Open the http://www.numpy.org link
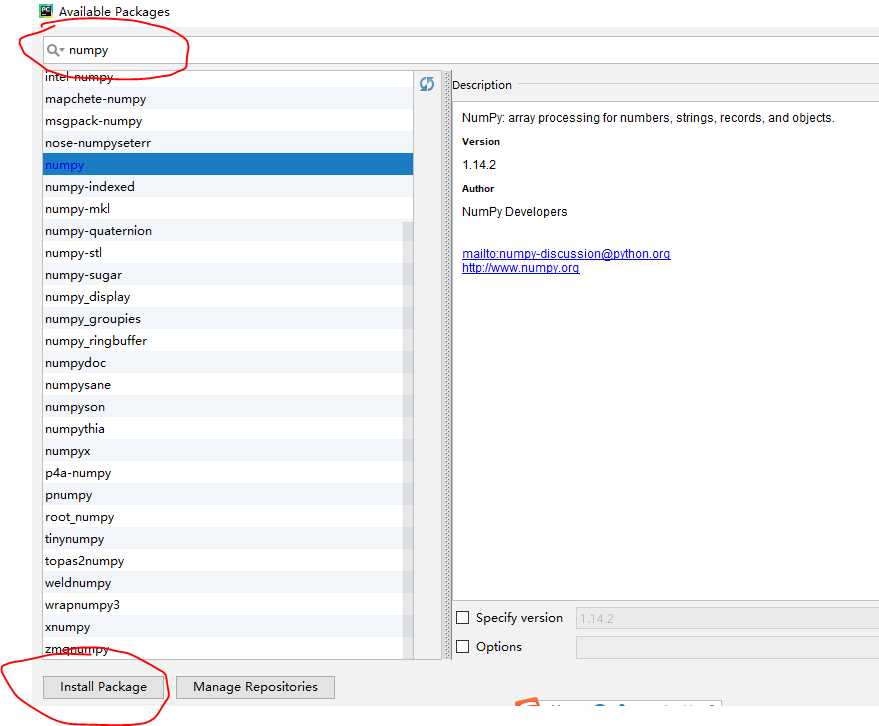The image size is (879, 726). point(520,268)
